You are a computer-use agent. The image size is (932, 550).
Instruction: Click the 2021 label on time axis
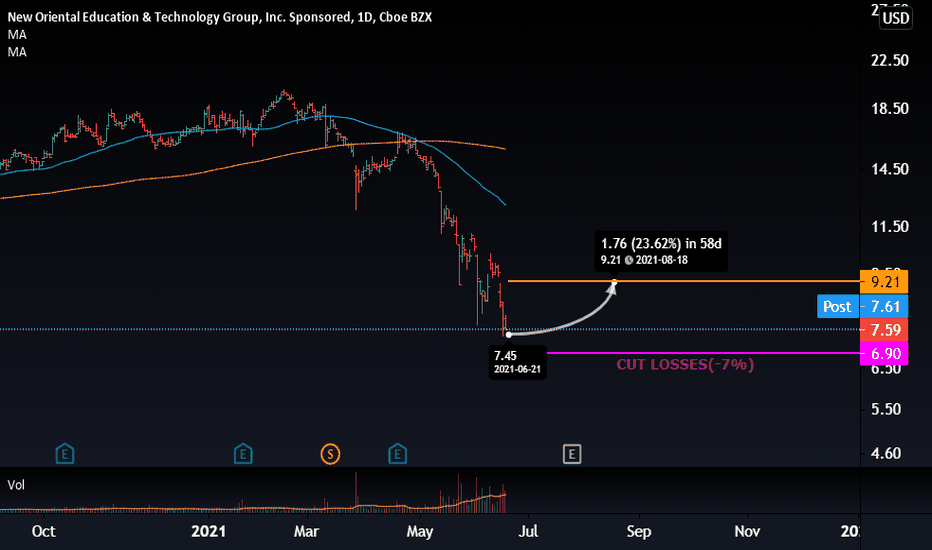[x=209, y=531]
